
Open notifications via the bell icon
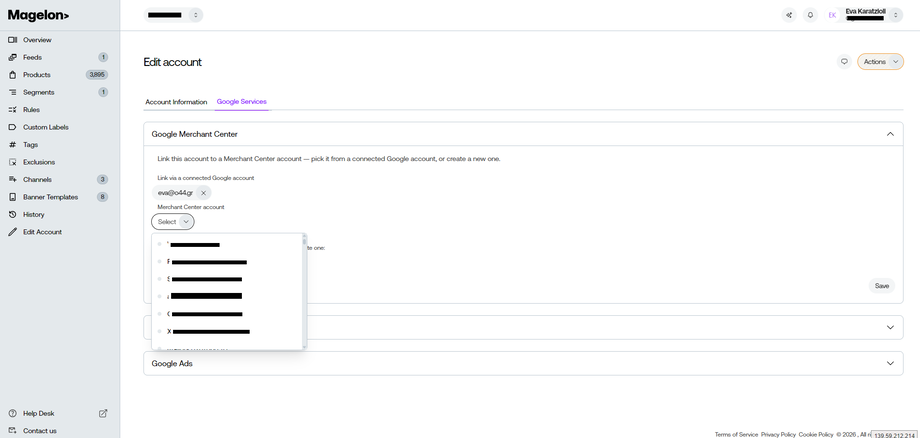(x=810, y=15)
